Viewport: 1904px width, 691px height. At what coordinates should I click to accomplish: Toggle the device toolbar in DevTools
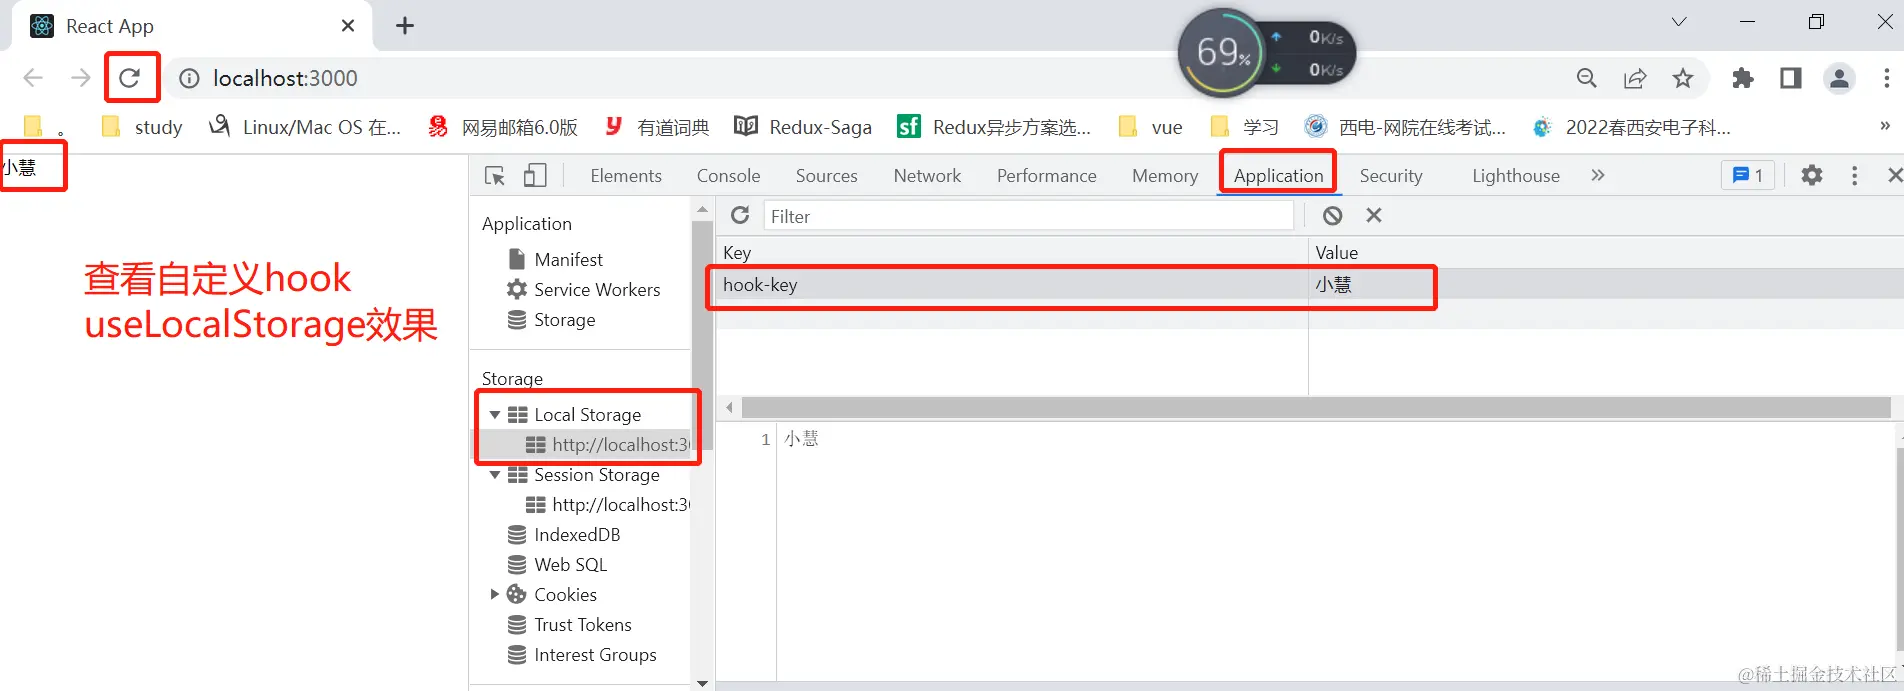tap(535, 176)
